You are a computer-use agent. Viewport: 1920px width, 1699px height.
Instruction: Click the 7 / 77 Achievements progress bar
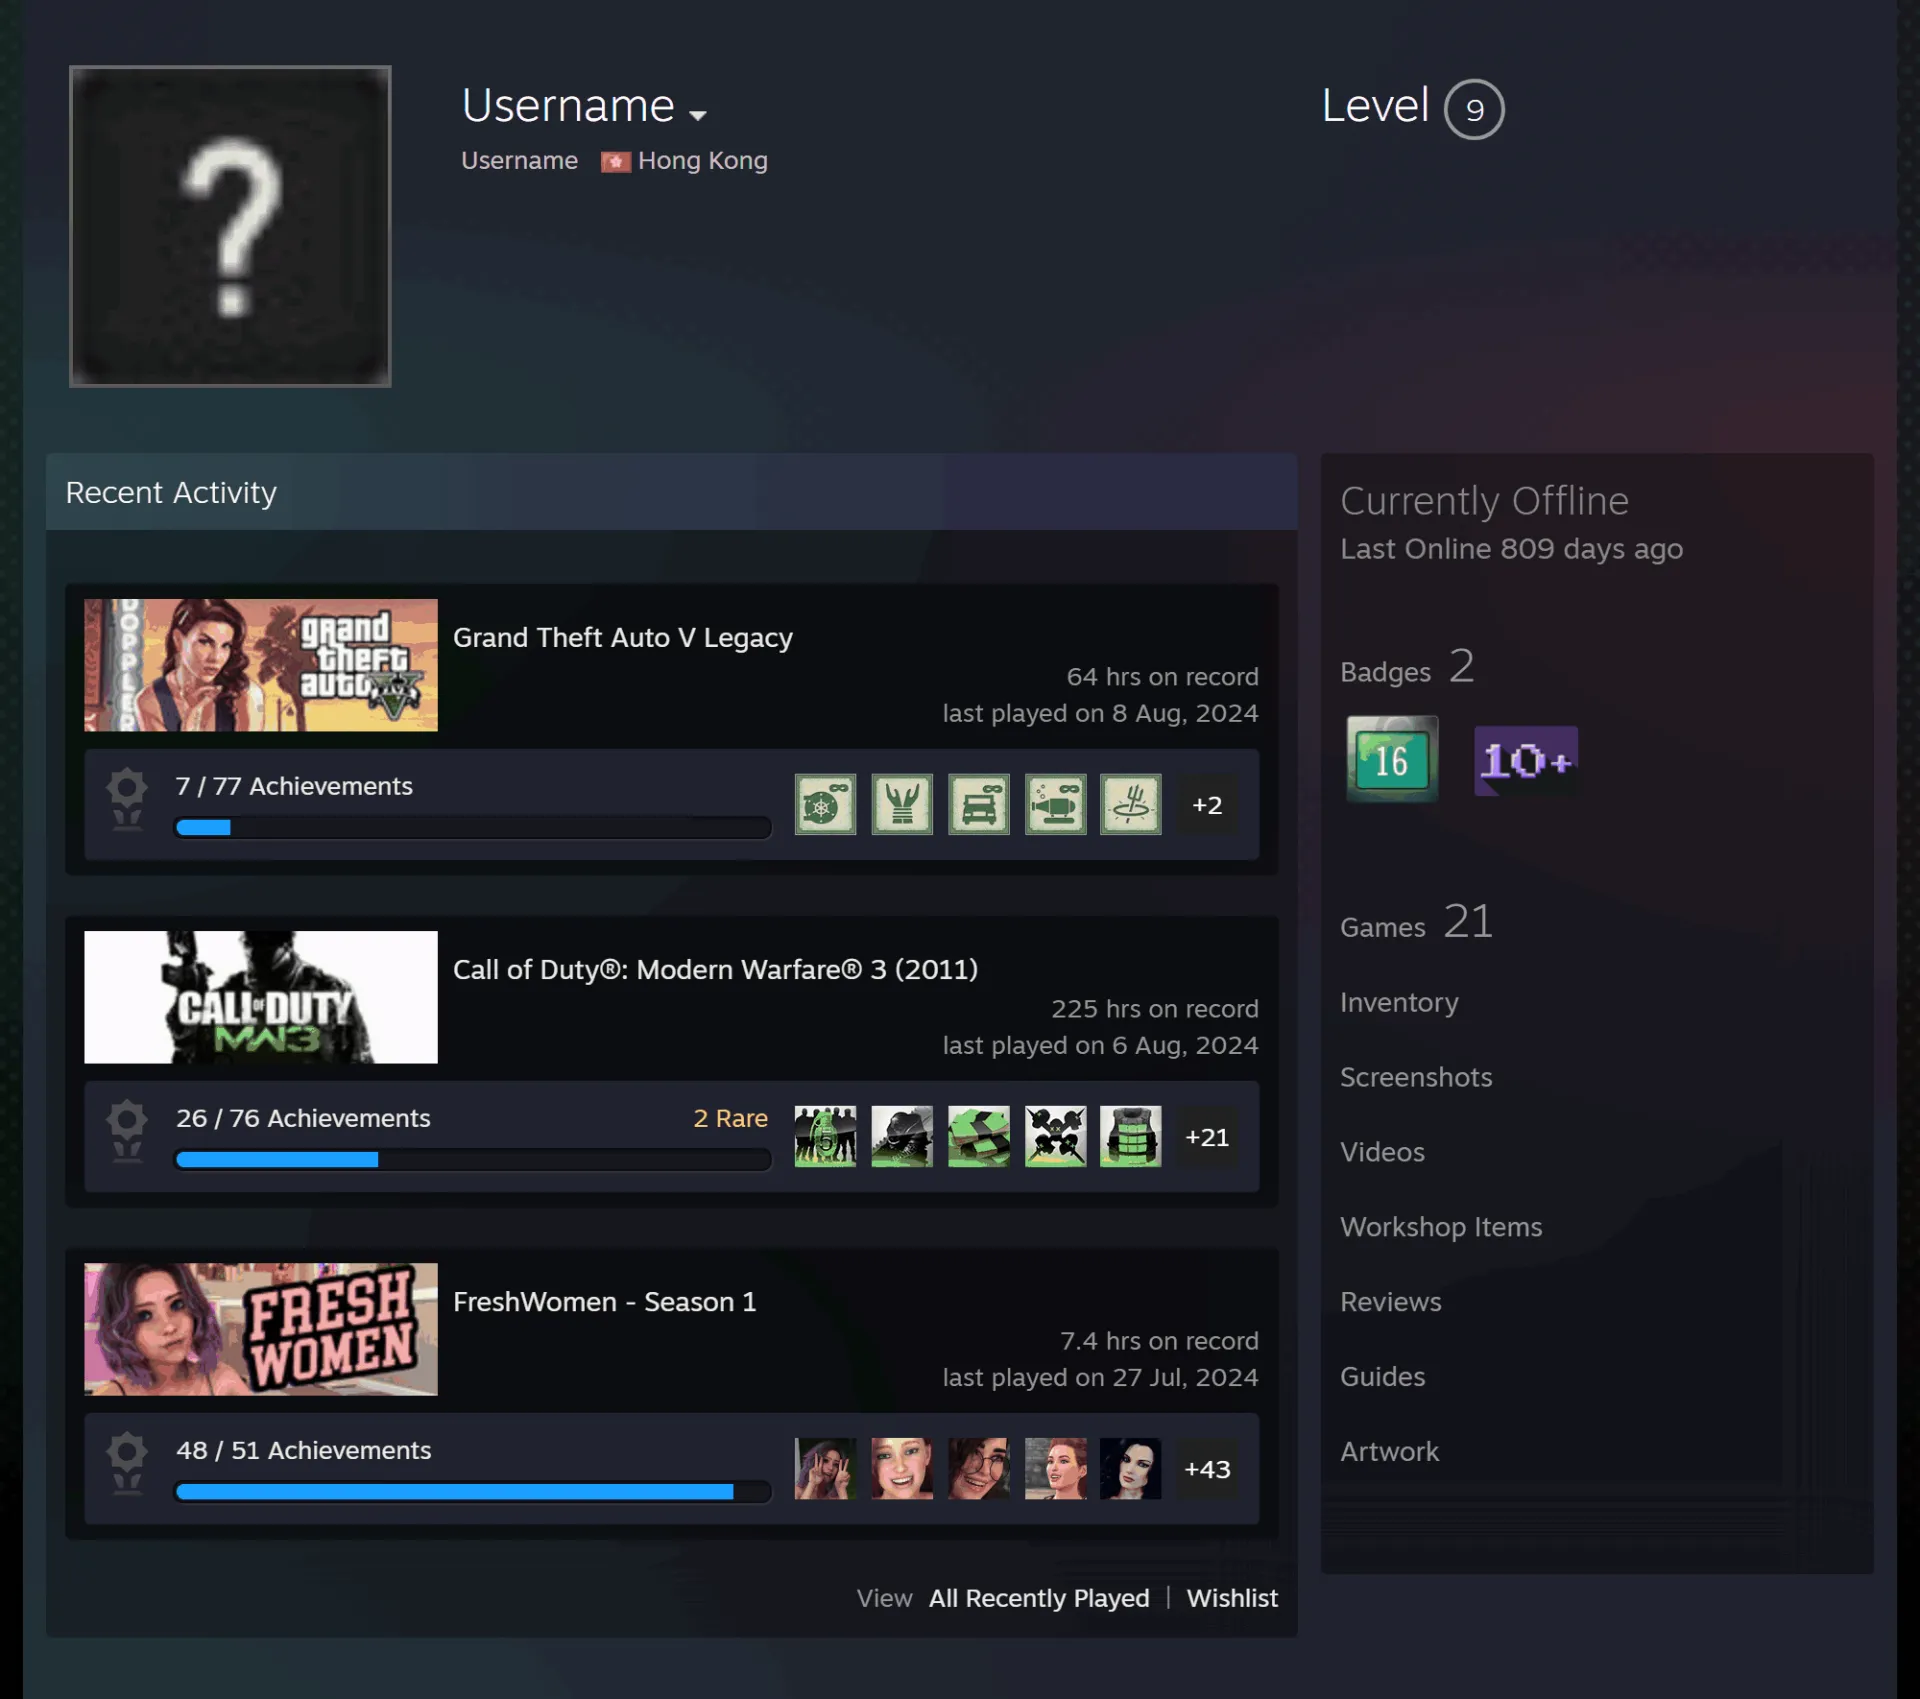coord(473,827)
